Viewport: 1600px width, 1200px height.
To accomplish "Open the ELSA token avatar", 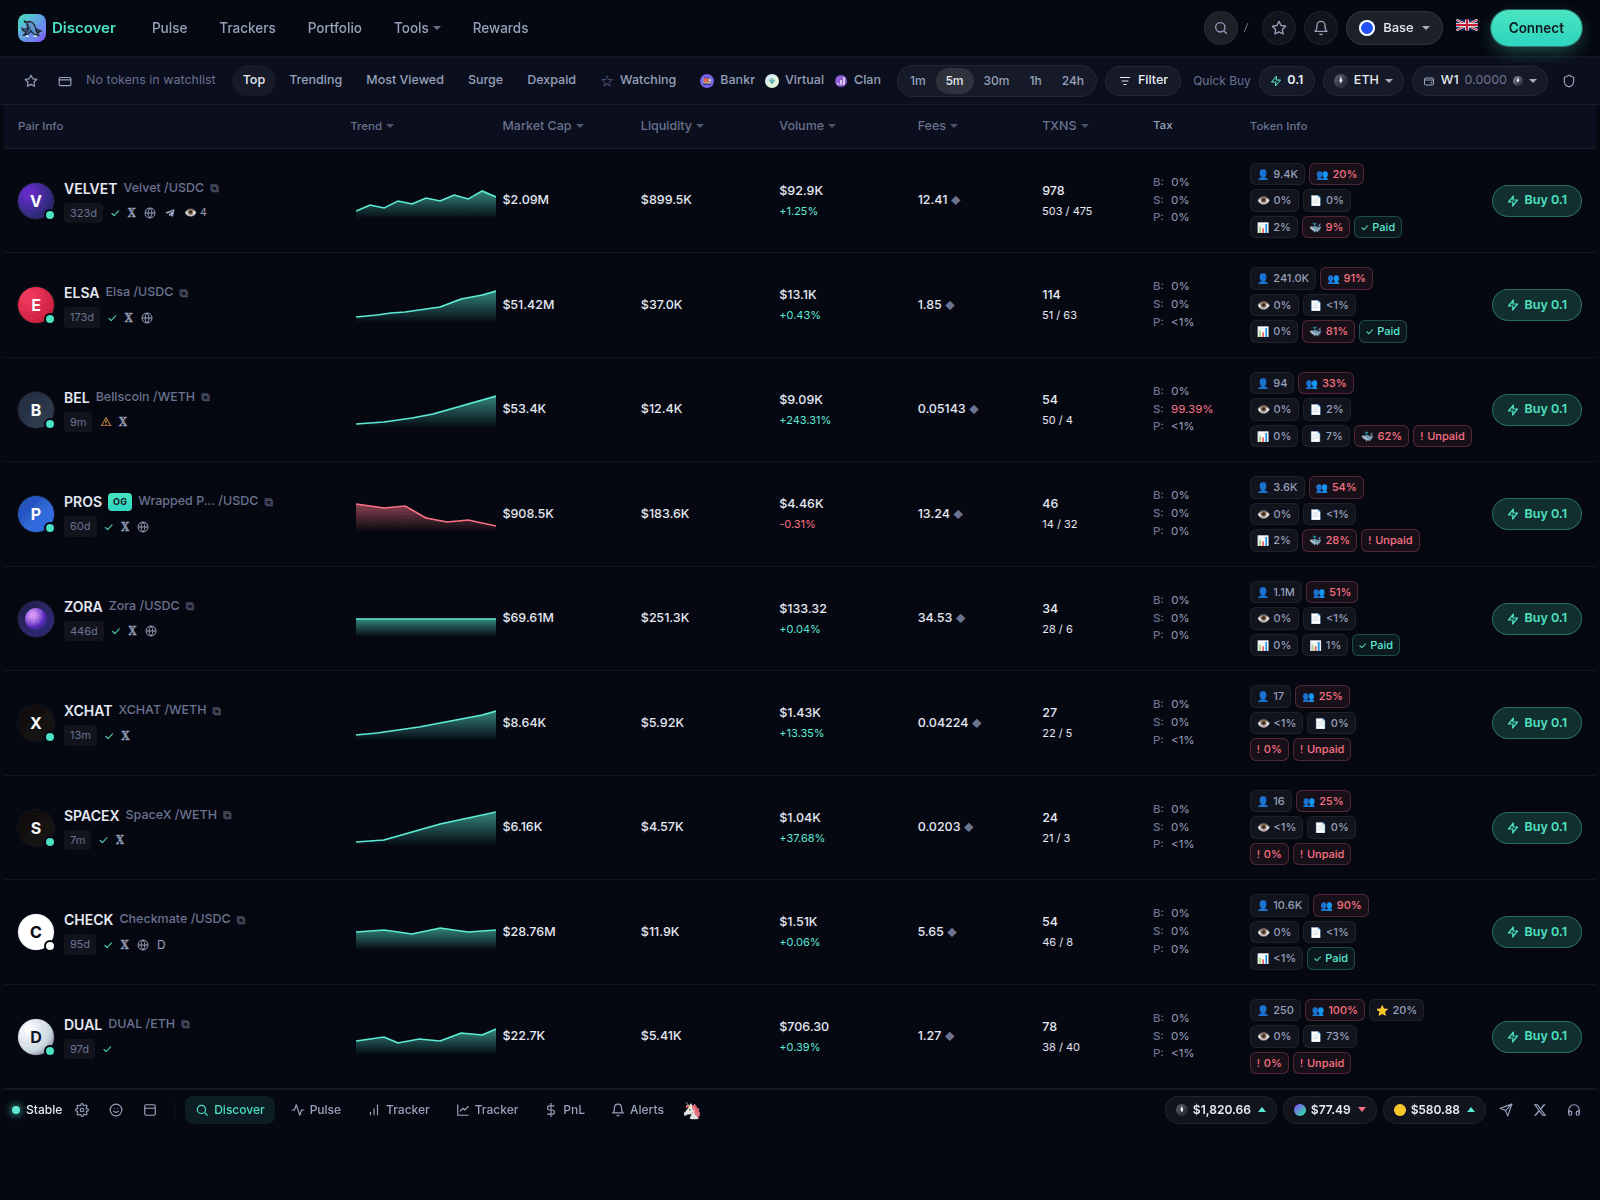I will 36,305.
